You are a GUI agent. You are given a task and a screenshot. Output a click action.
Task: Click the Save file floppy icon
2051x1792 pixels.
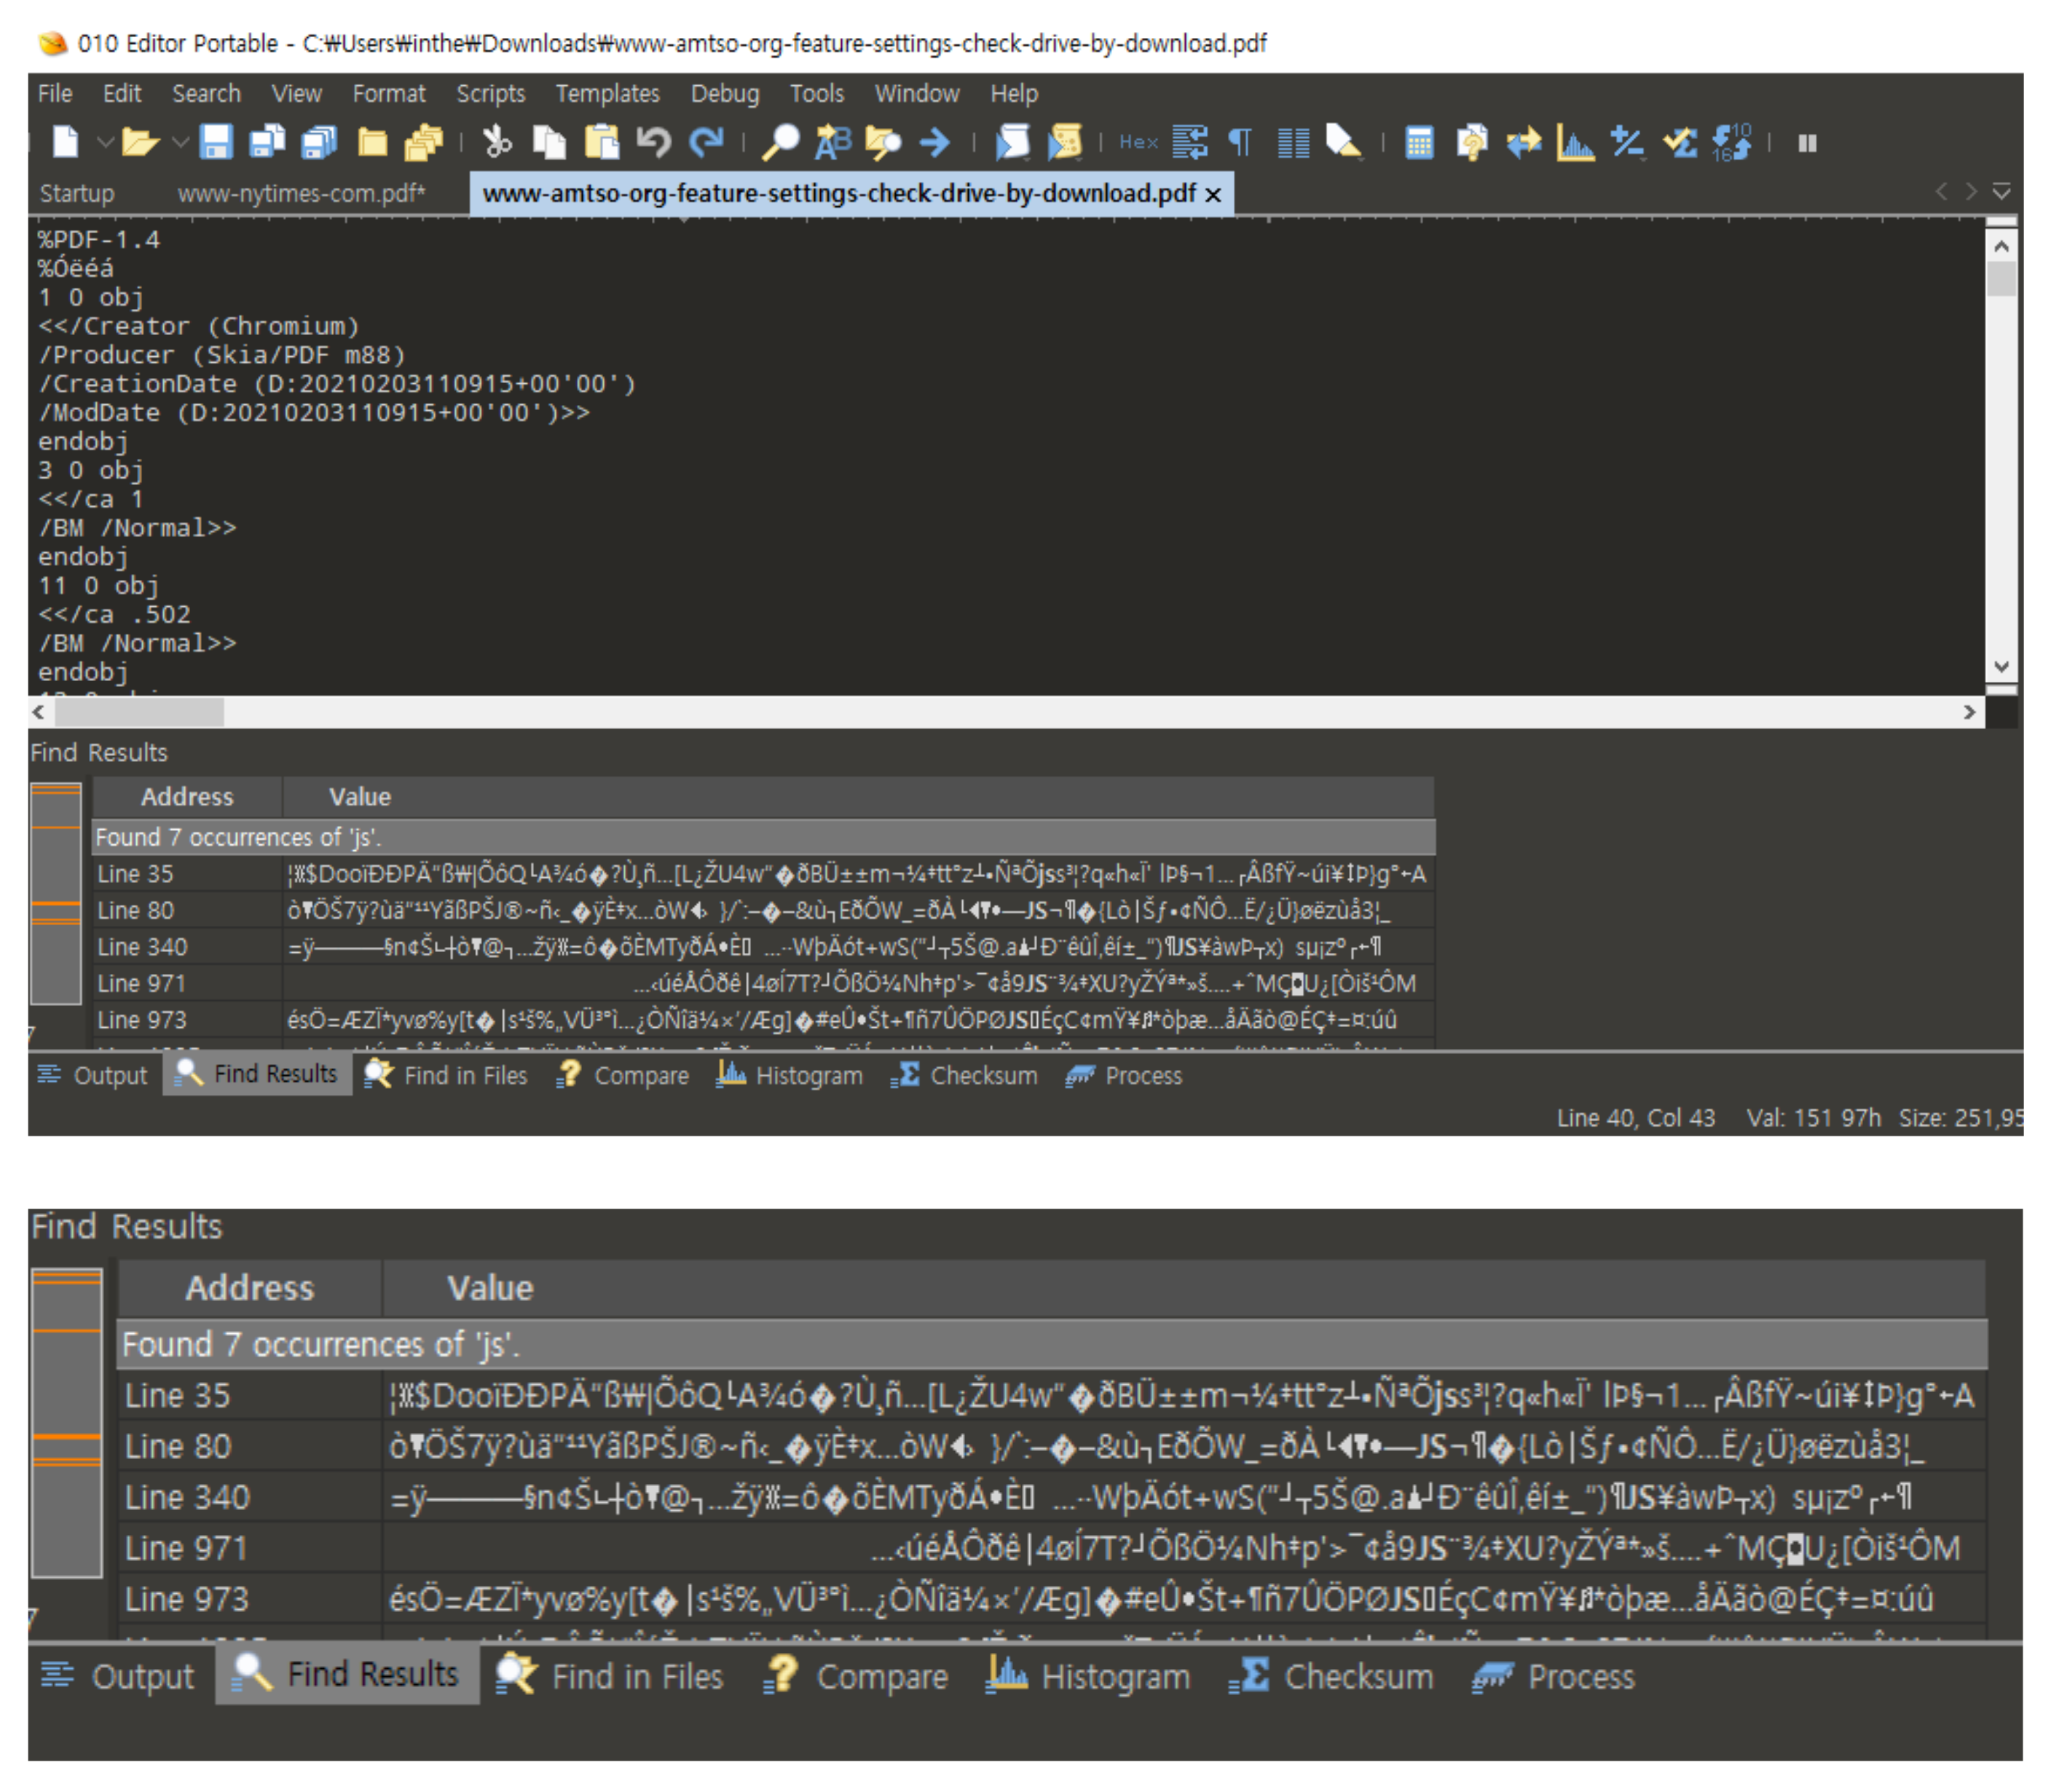coord(215,142)
